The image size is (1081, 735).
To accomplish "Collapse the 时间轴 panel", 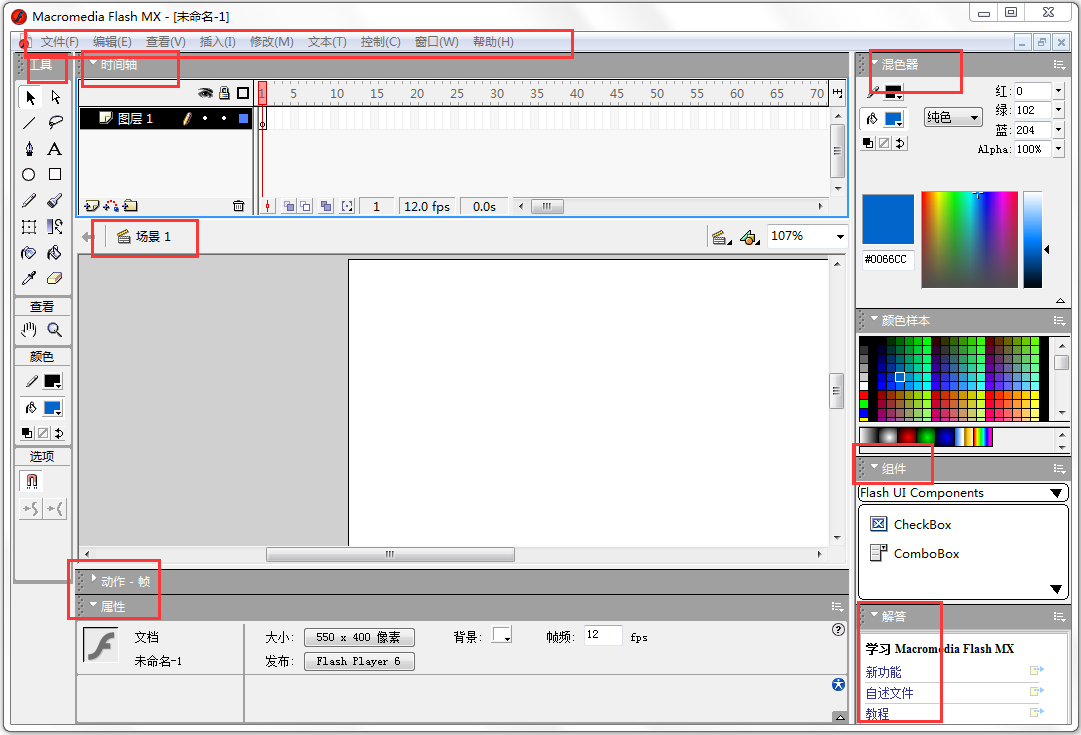I will 93,63.
